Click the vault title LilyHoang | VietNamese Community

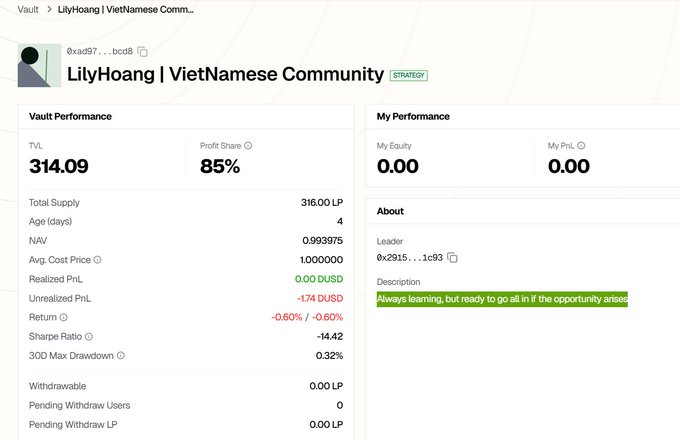click(226, 74)
